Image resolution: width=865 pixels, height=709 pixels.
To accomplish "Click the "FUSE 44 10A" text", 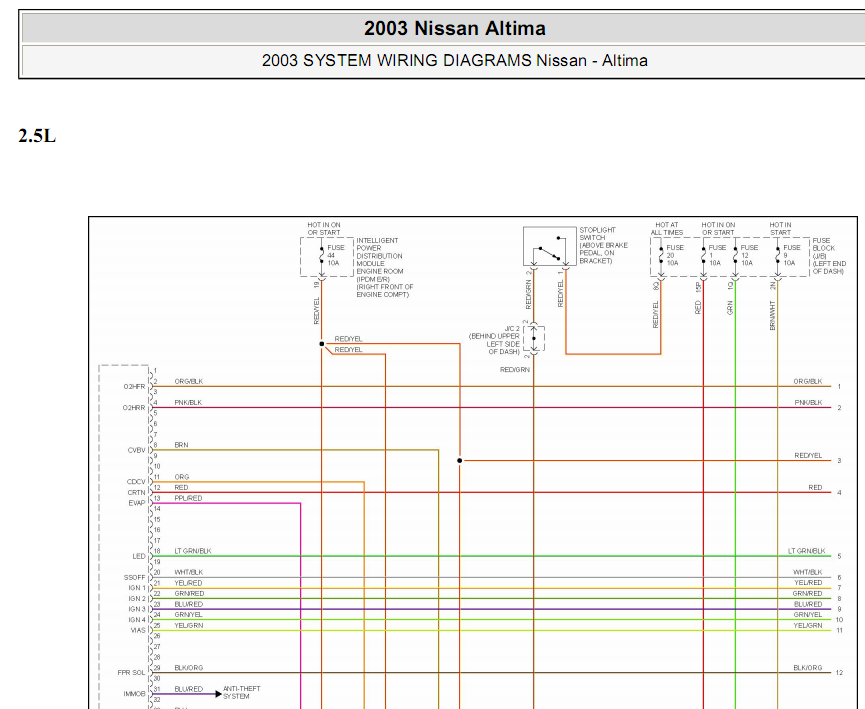I will pyautogui.click(x=335, y=255).
